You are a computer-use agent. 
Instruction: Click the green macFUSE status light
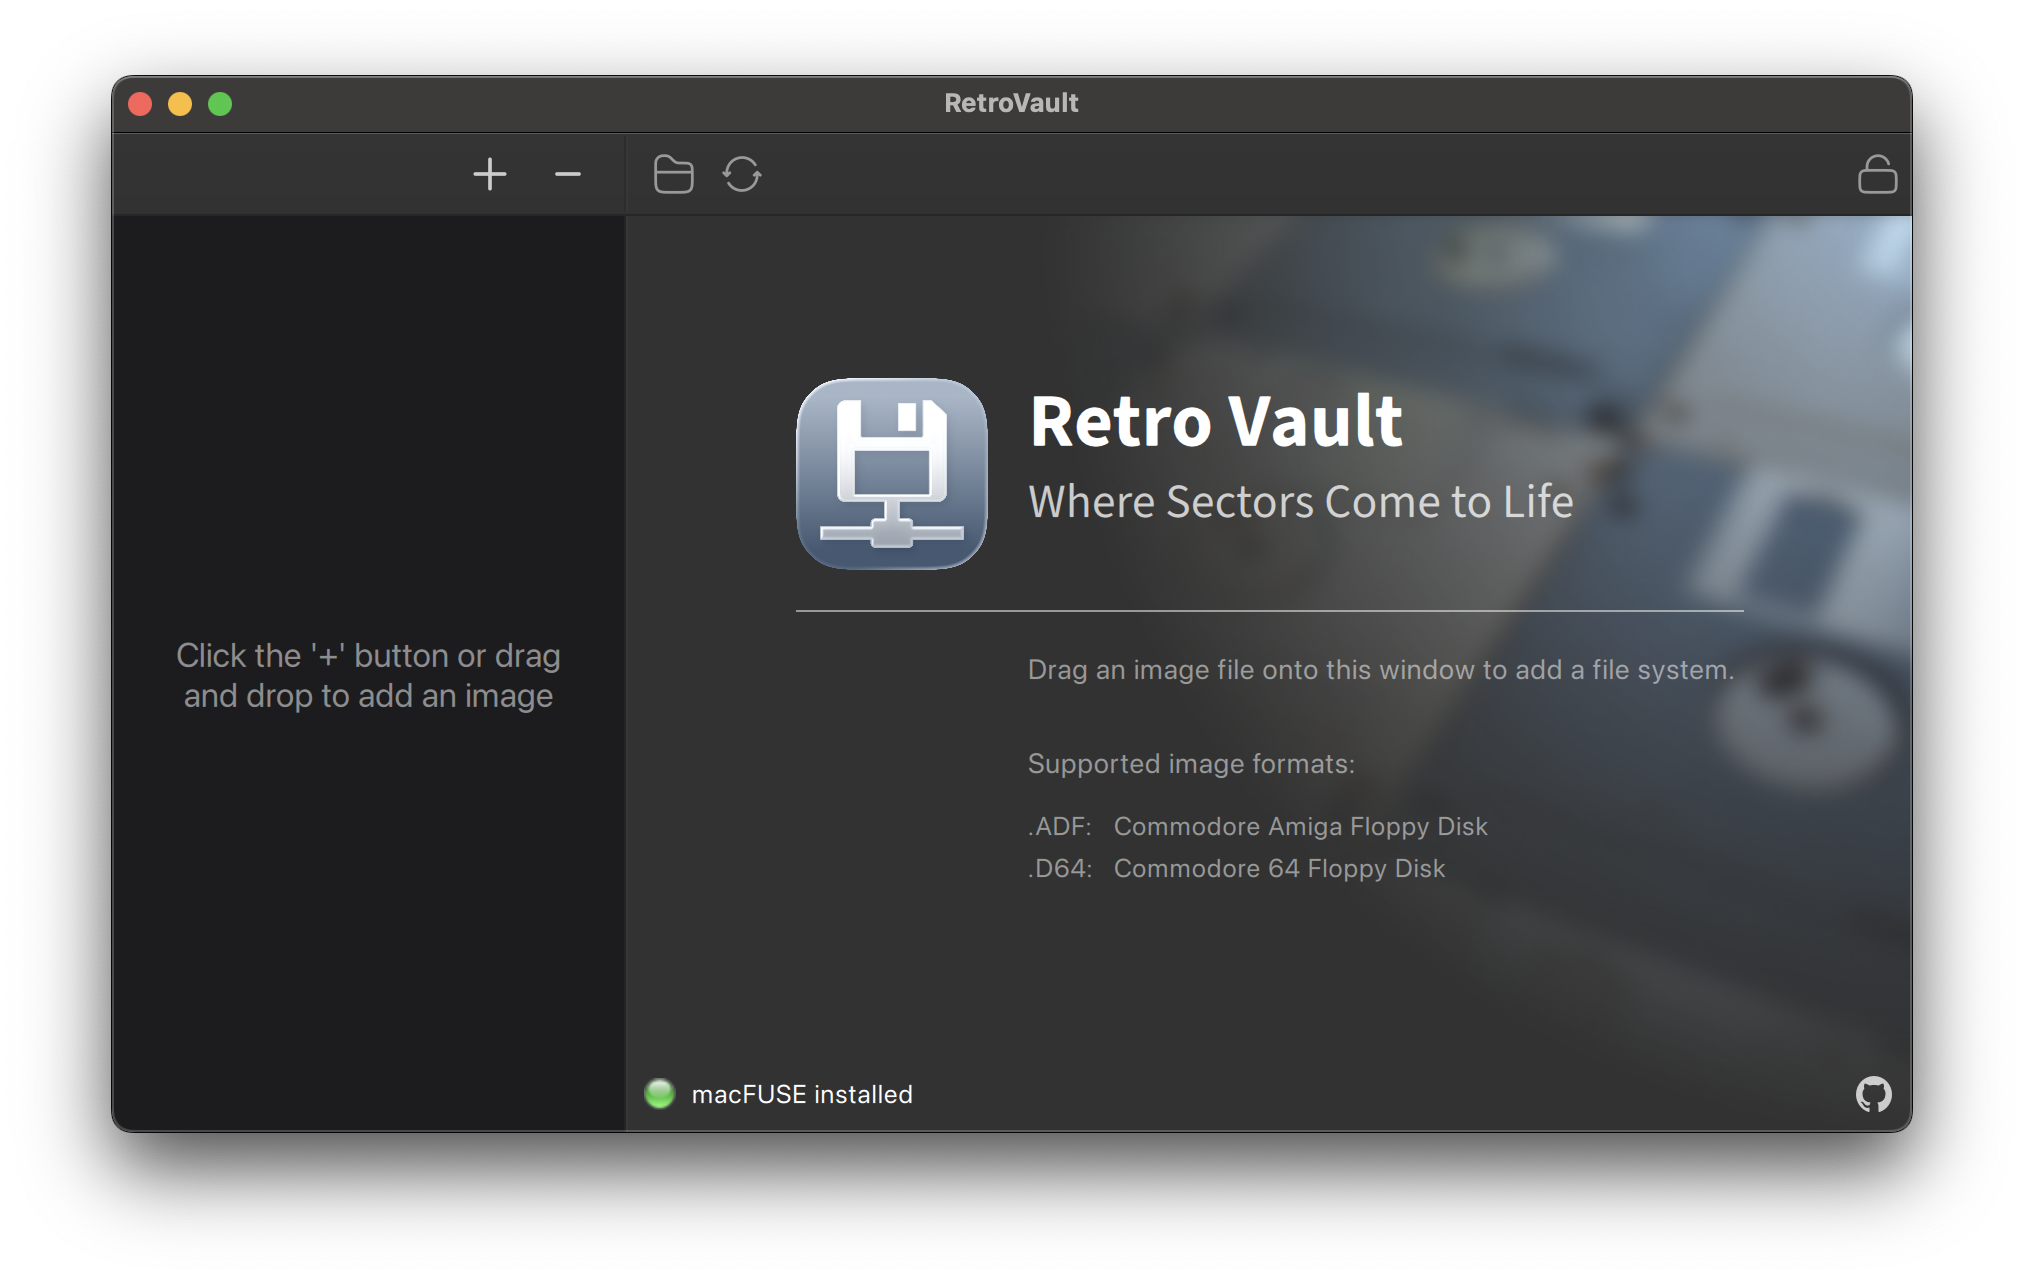[660, 1094]
